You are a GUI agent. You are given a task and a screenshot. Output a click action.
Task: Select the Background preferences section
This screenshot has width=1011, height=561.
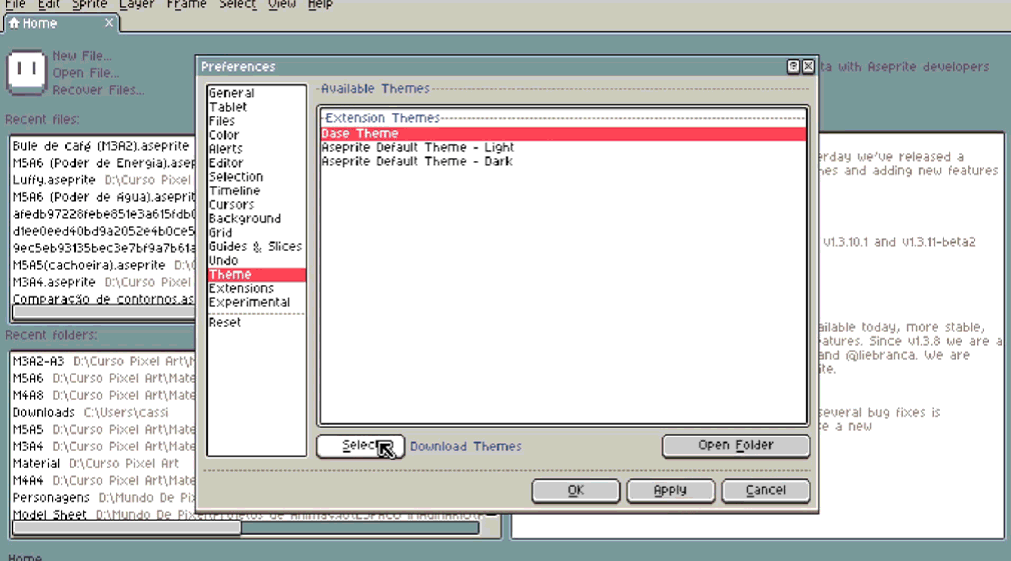(257, 219)
